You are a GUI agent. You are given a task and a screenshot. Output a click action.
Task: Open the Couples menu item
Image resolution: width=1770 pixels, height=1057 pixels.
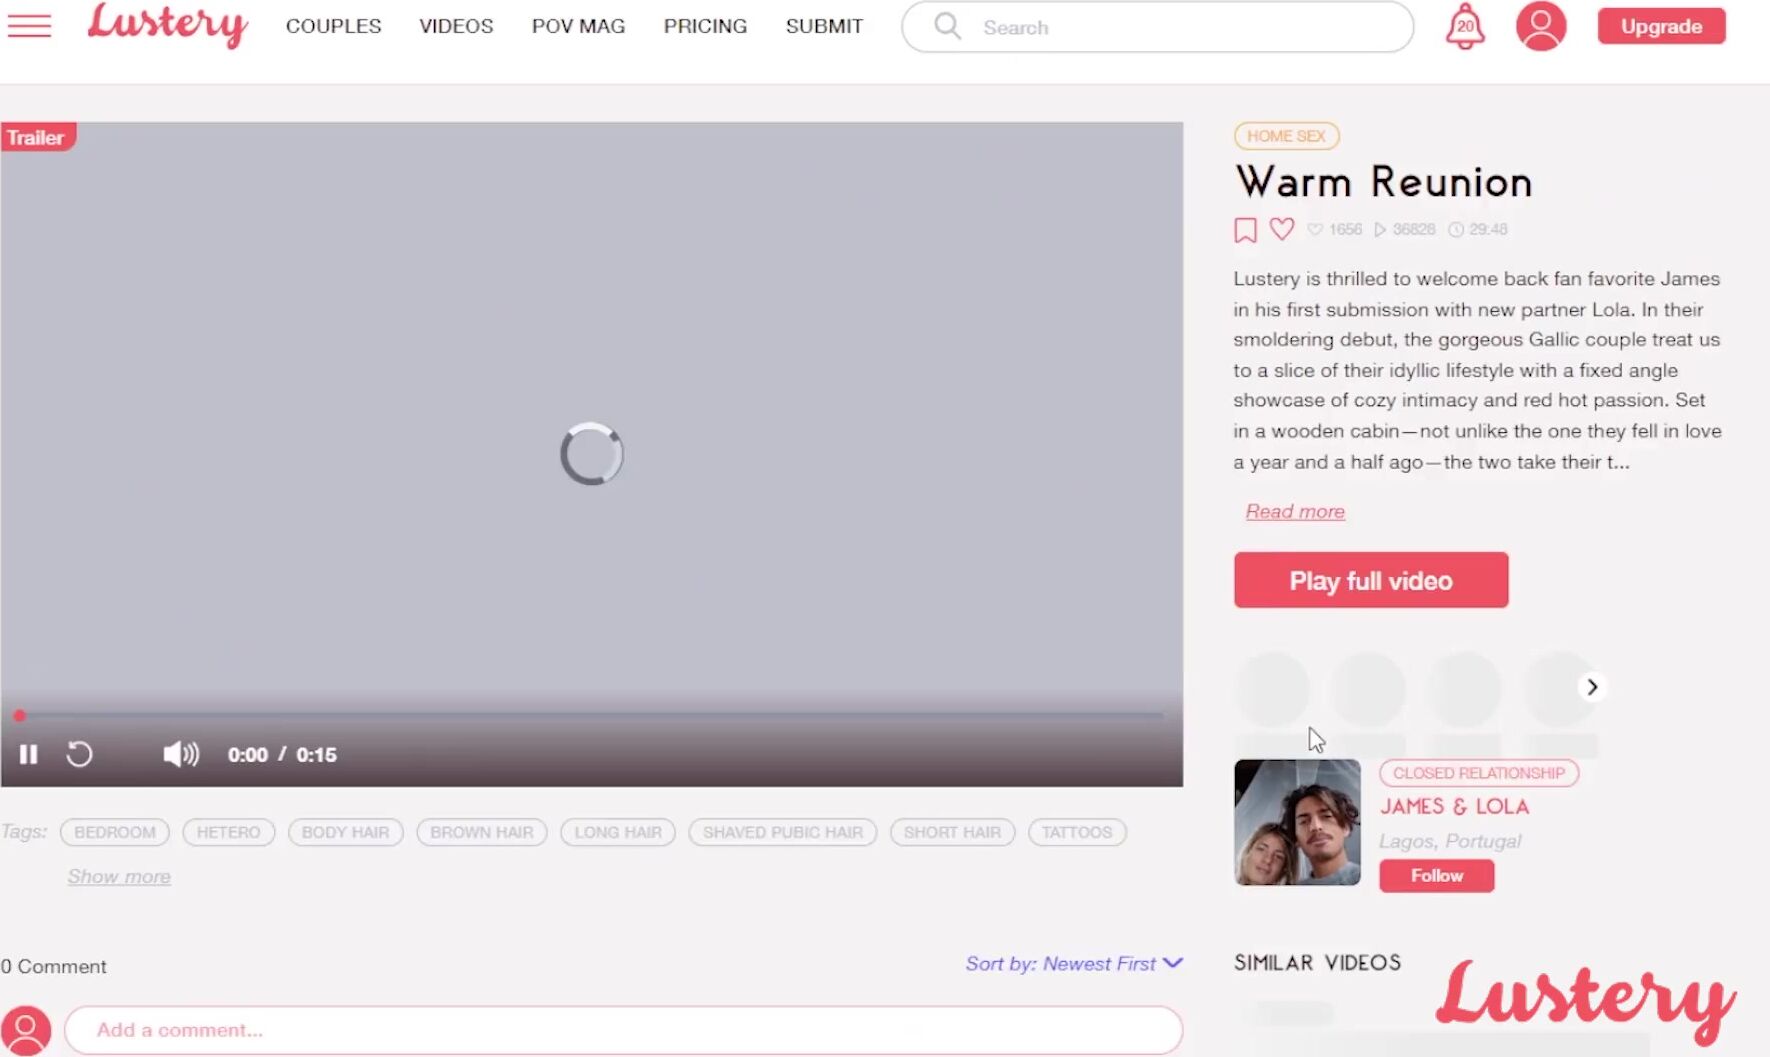coord(333,26)
